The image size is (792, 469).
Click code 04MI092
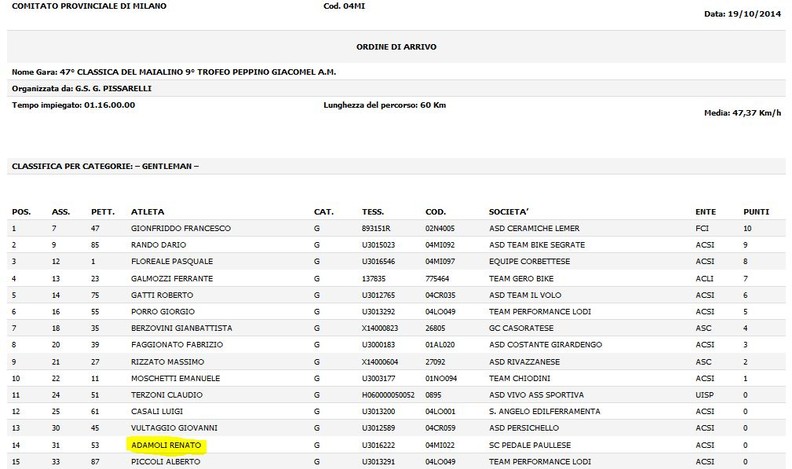440,245
